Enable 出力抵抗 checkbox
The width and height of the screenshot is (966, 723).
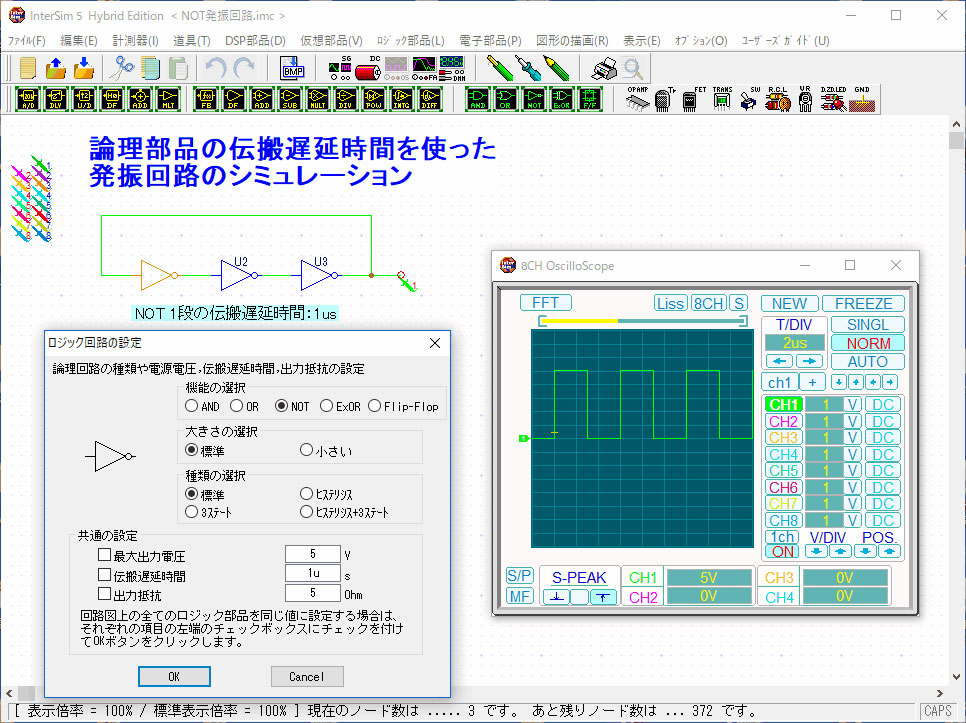pyautogui.click(x=104, y=594)
